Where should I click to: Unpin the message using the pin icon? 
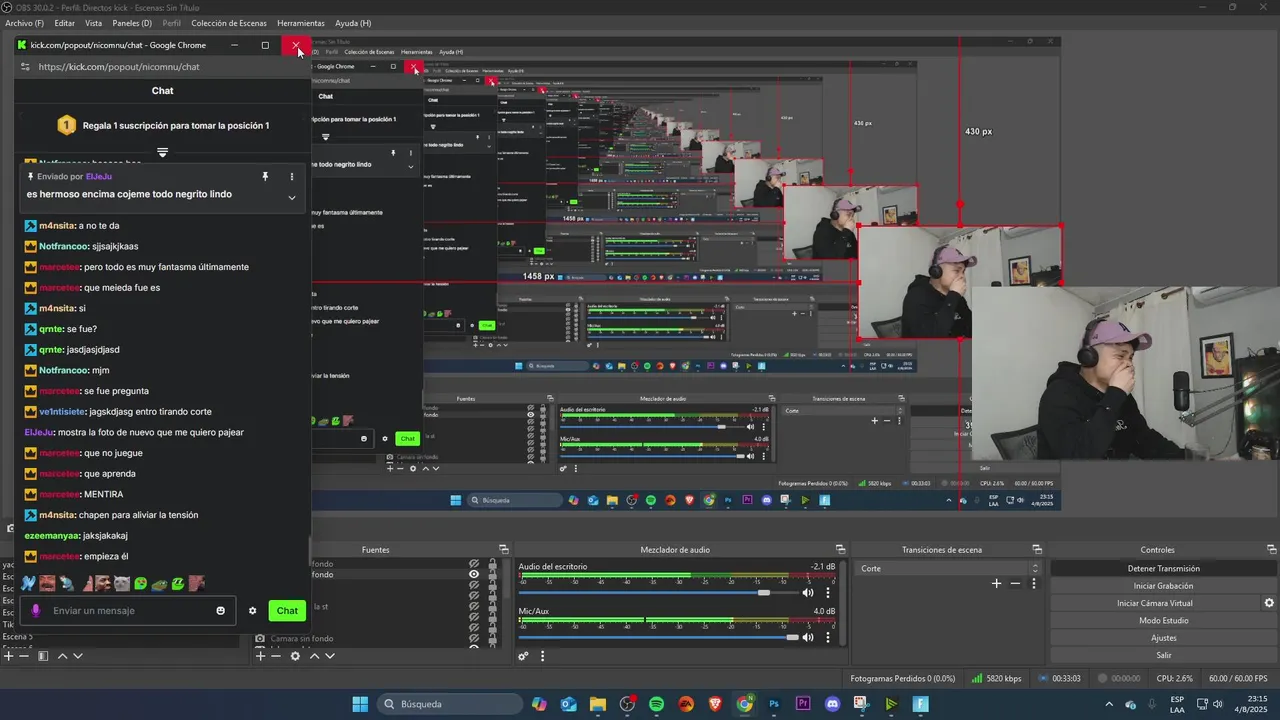click(265, 176)
